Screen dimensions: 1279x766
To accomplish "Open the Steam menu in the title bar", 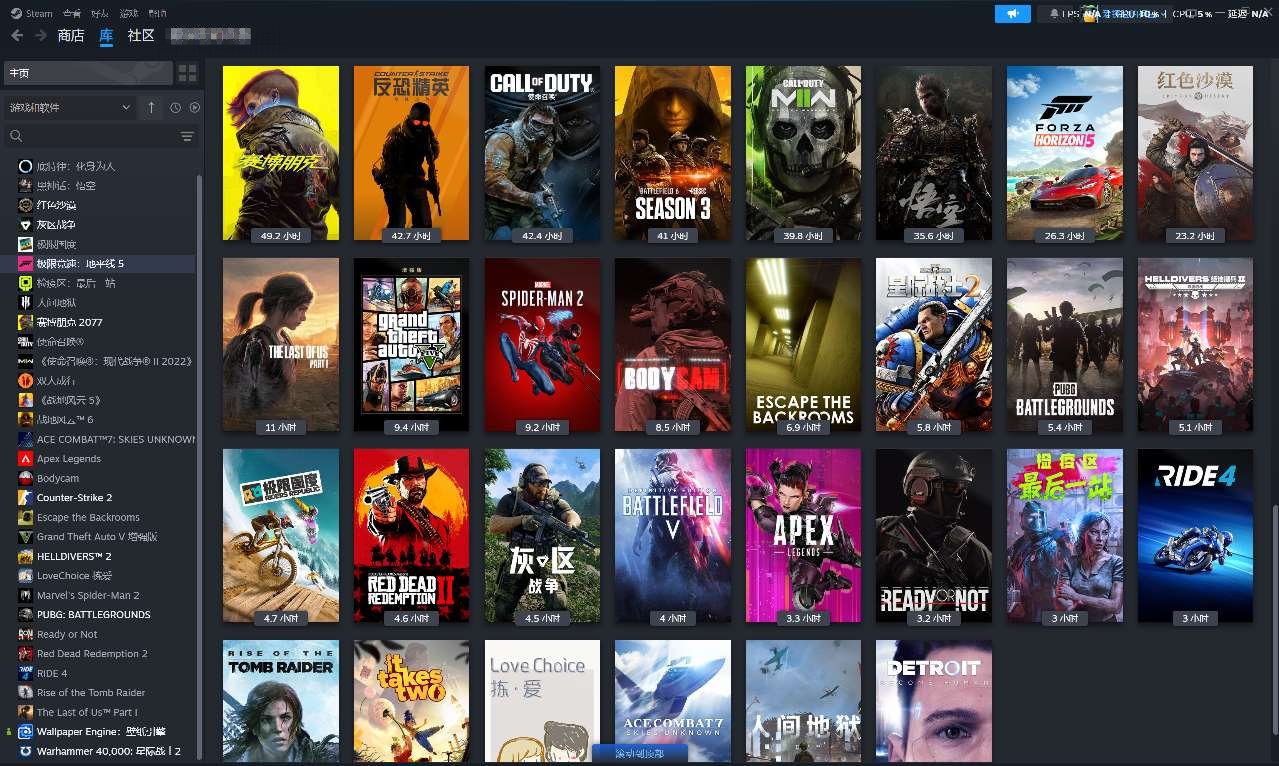I will (32, 13).
